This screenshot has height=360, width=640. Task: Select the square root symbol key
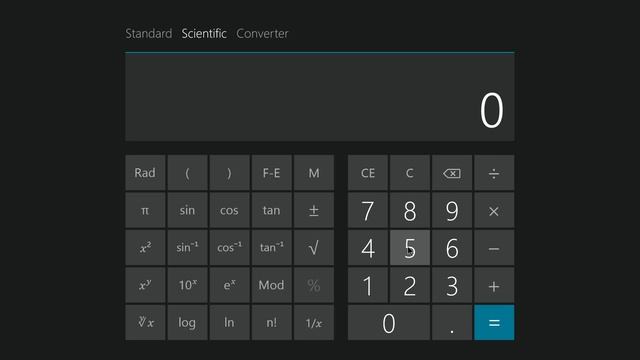click(313, 248)
